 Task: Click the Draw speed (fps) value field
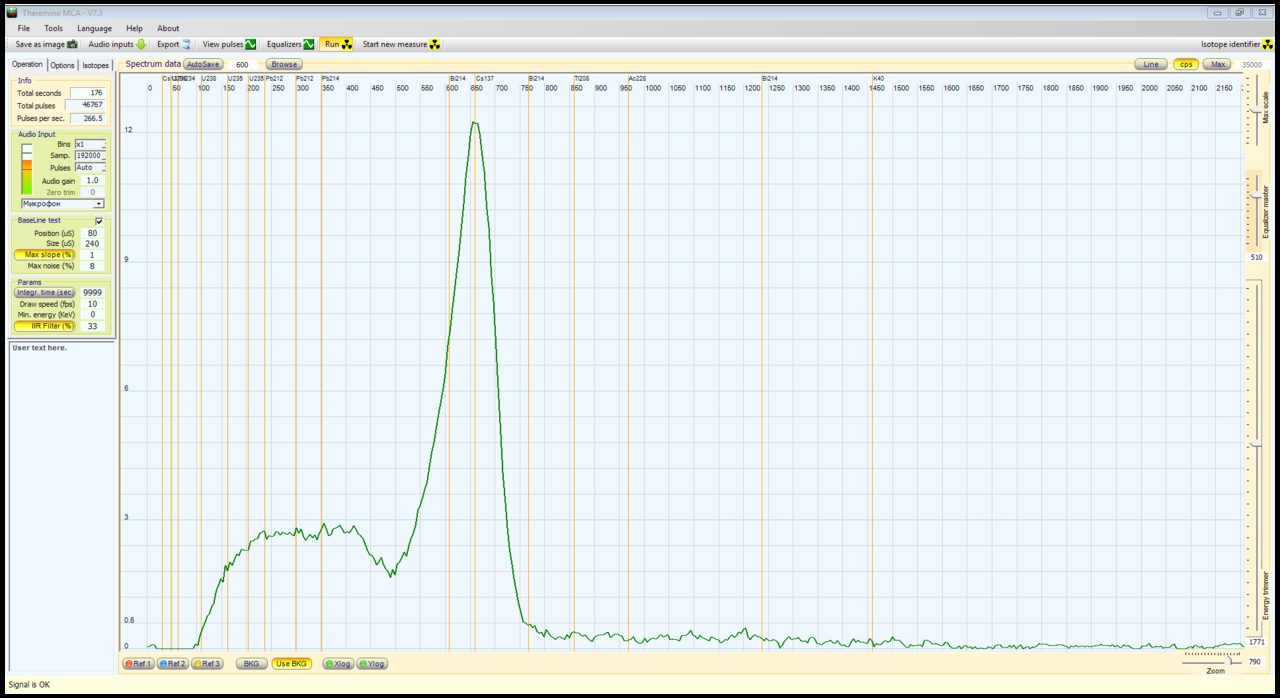[x=92, y=303]
